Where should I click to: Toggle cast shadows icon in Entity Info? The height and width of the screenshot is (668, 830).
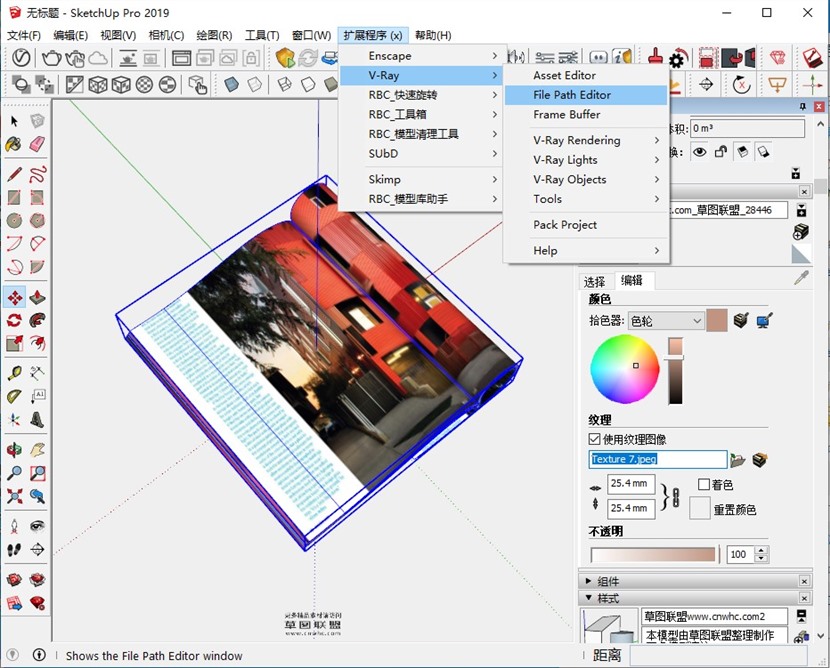[742, 152]
